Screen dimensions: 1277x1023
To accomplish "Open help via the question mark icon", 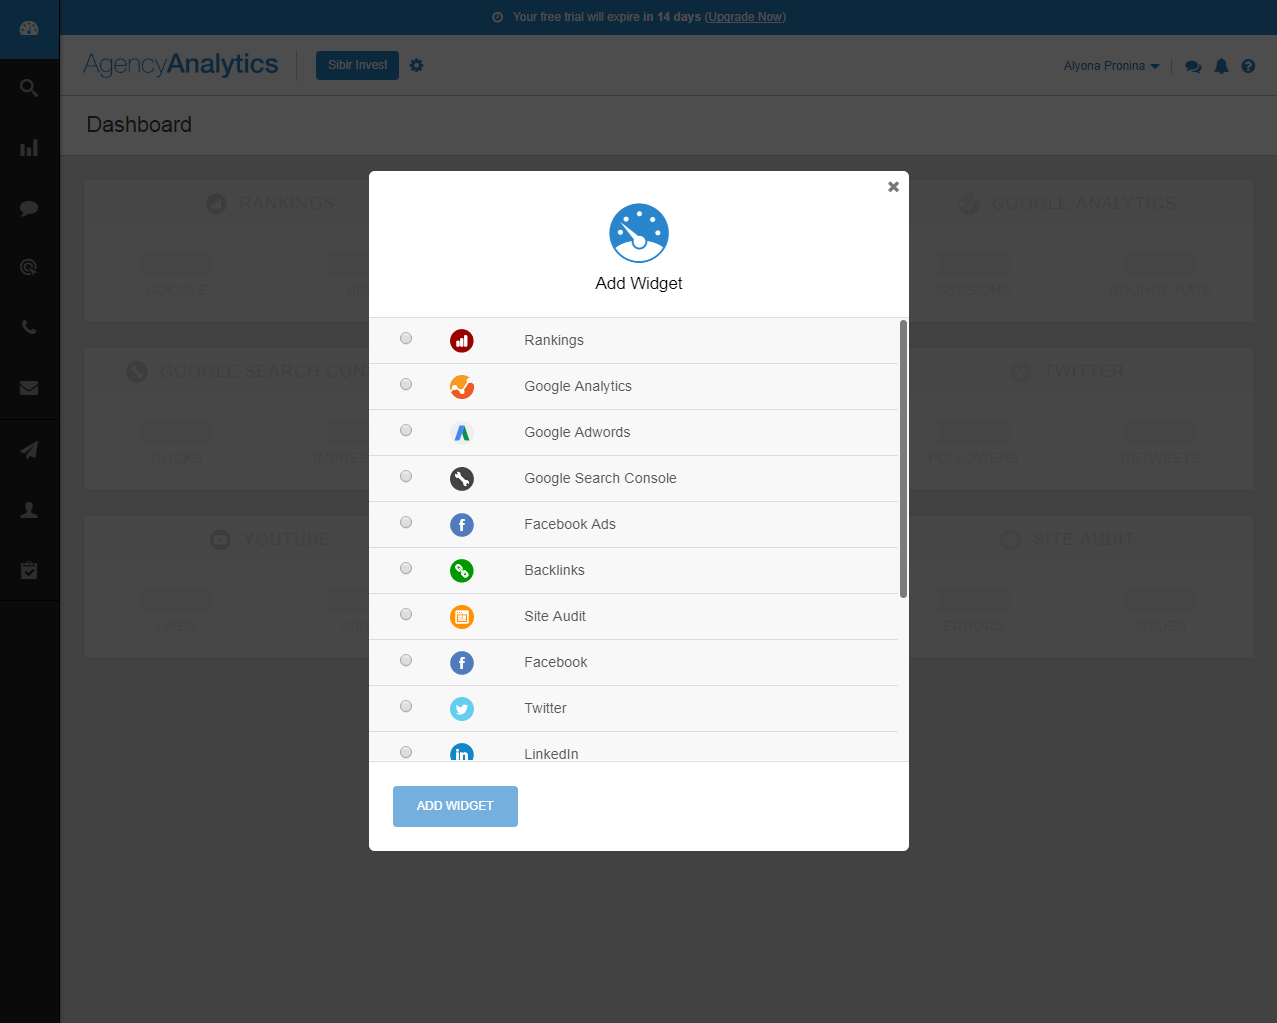I will [x=1248, y=65].
